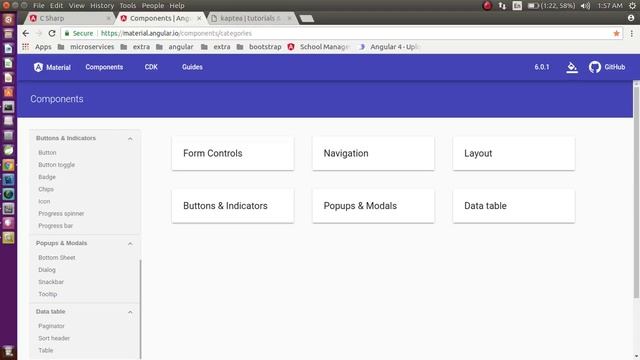640x360 pixels.
Task: Open the Tools menu
Action: (x=128, y=6)
